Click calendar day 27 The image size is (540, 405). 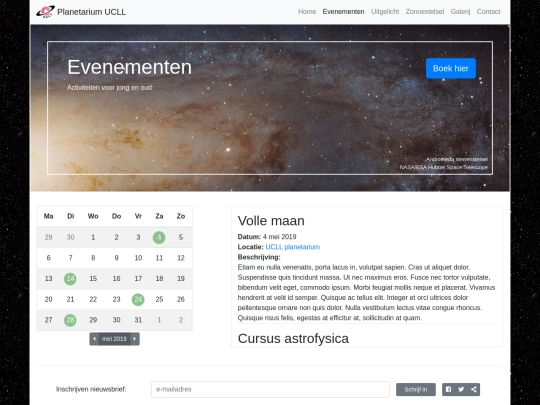[49, 320]
